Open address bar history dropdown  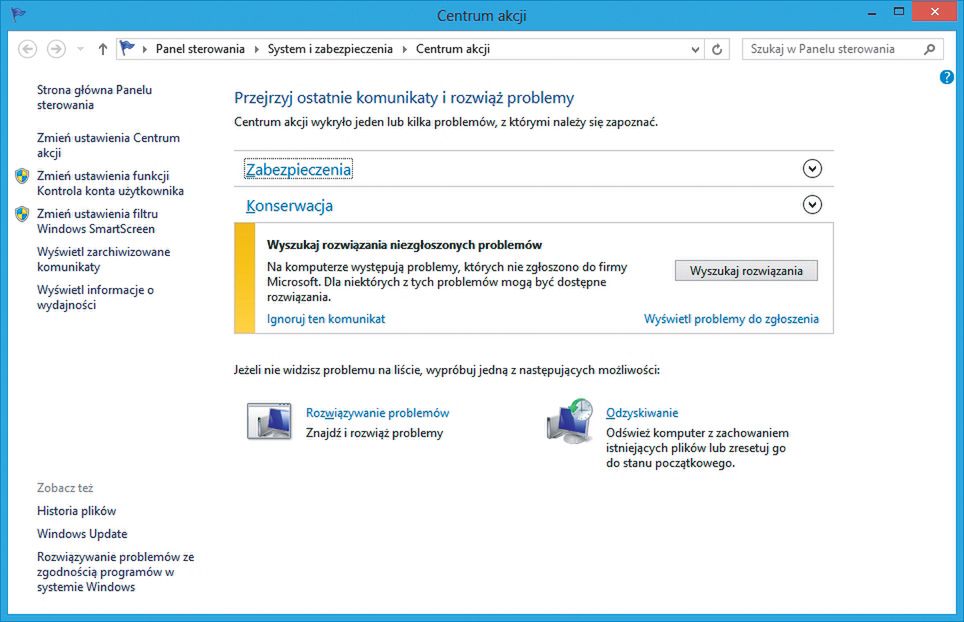(695, 50)
